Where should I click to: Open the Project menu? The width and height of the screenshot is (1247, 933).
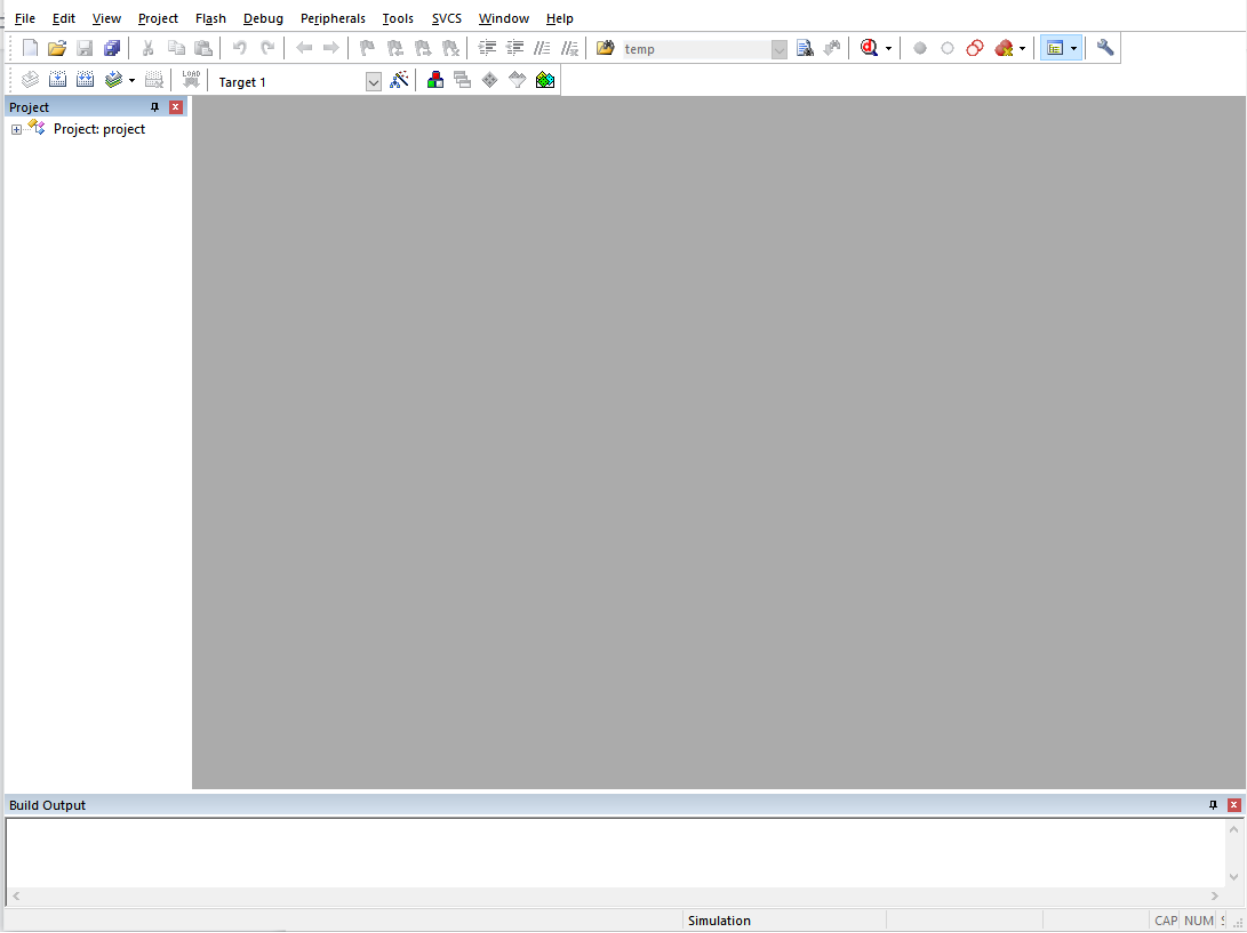pos(158,18)
